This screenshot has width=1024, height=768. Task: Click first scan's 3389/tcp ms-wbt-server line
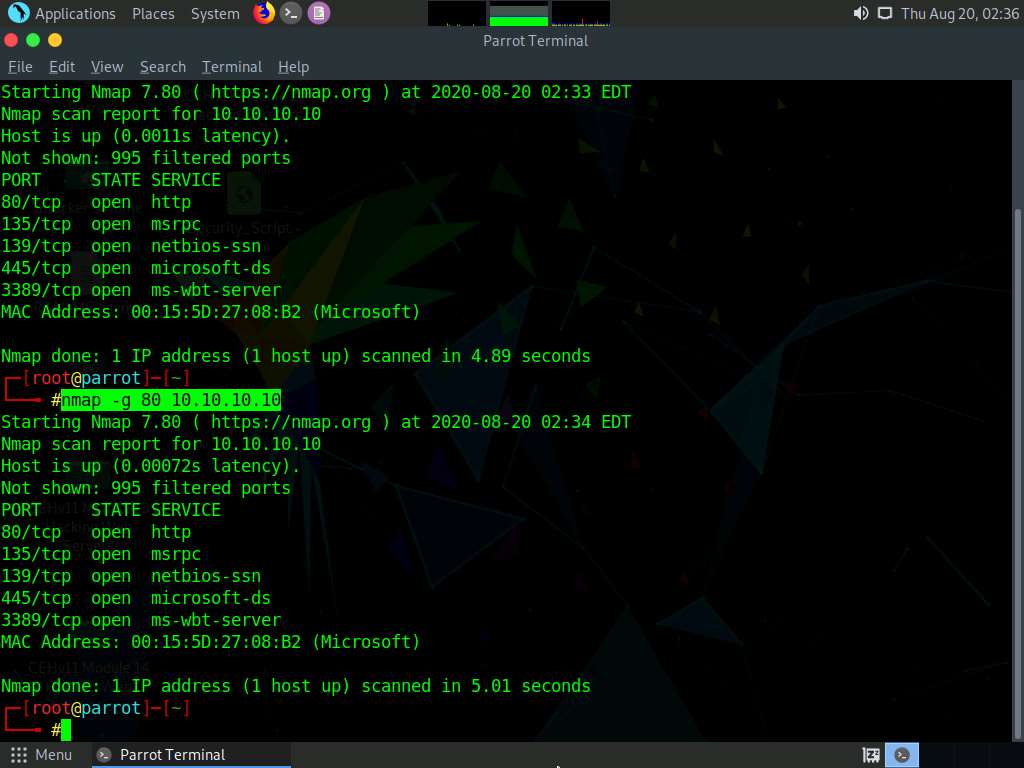(141, 290)
